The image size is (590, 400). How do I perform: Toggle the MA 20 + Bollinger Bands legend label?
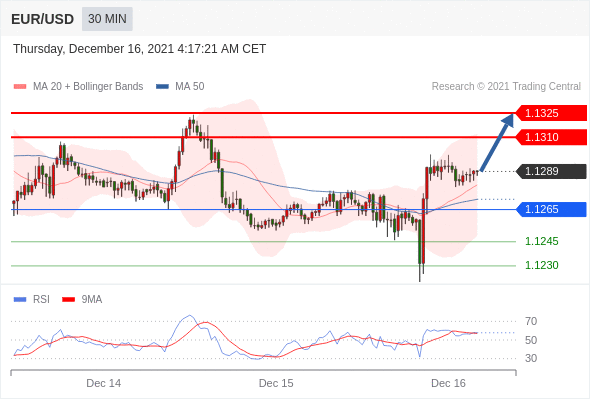pyautogui.click(x=88, y=87)
